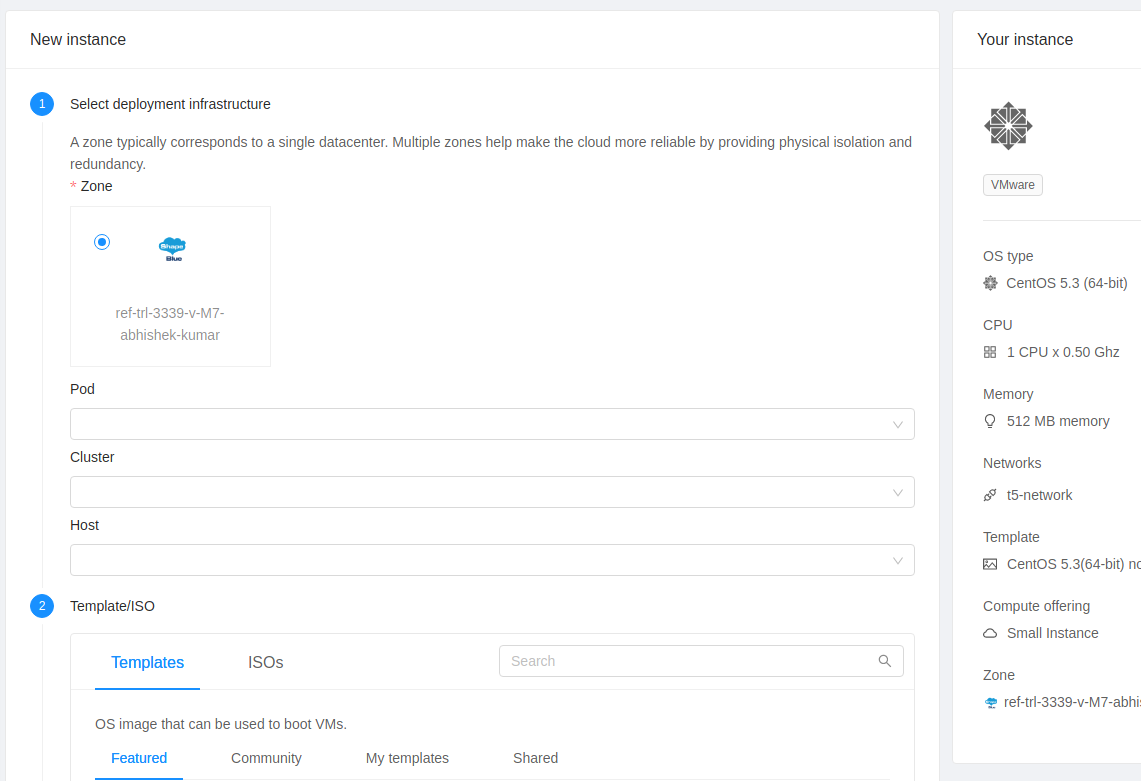Select the My templates tab
Viewport: 1141px width, 781px height.
[408, 758]
